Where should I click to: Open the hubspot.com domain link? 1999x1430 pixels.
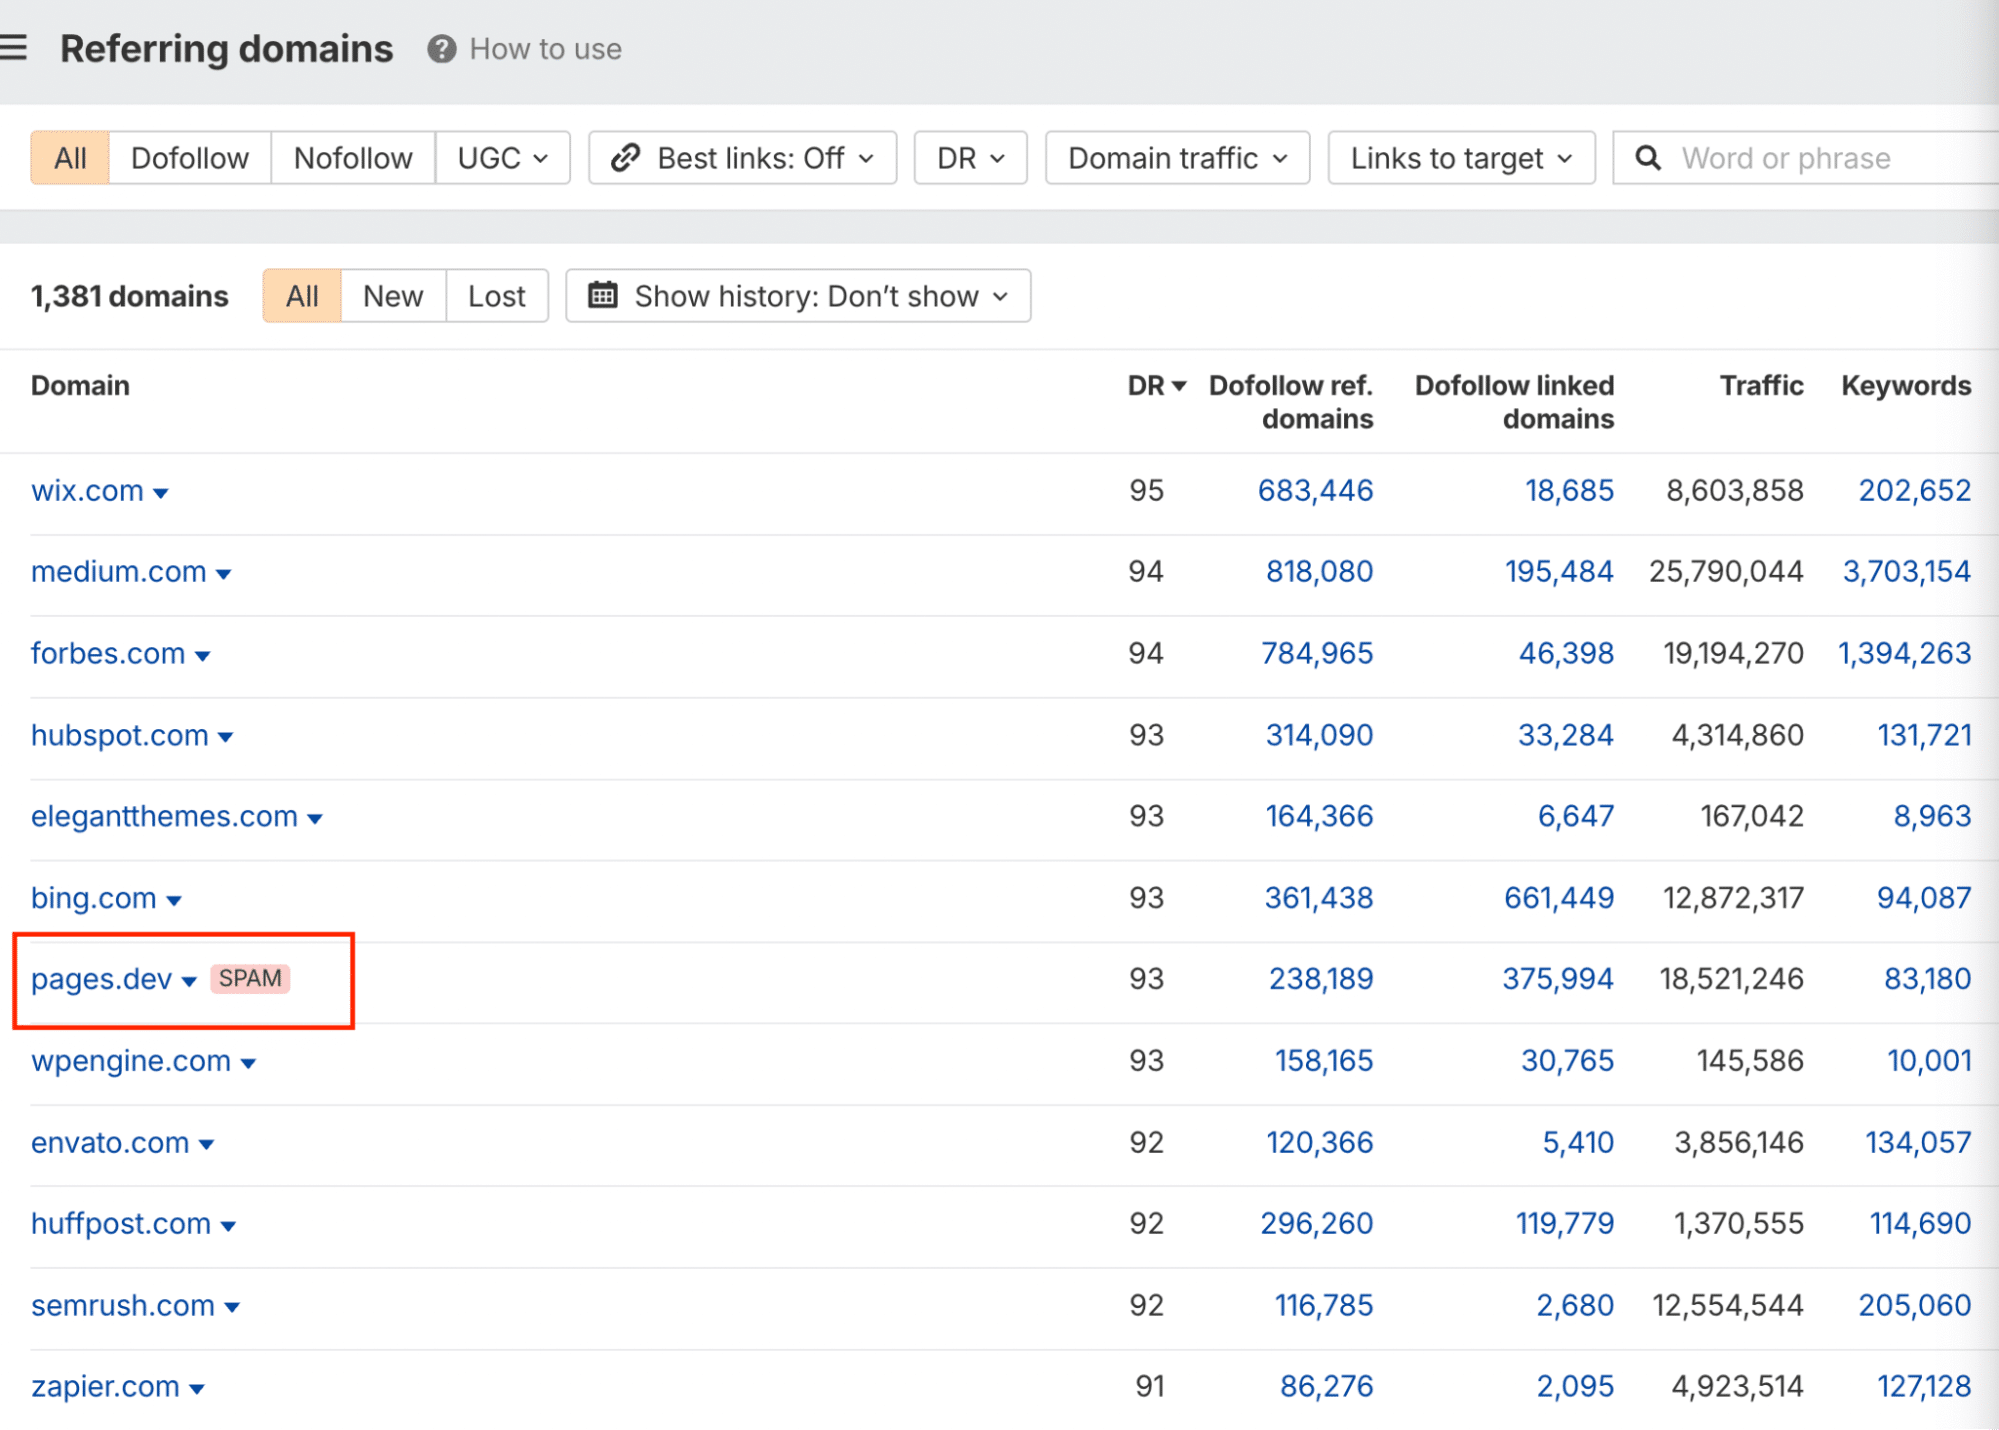coord(120,736)
